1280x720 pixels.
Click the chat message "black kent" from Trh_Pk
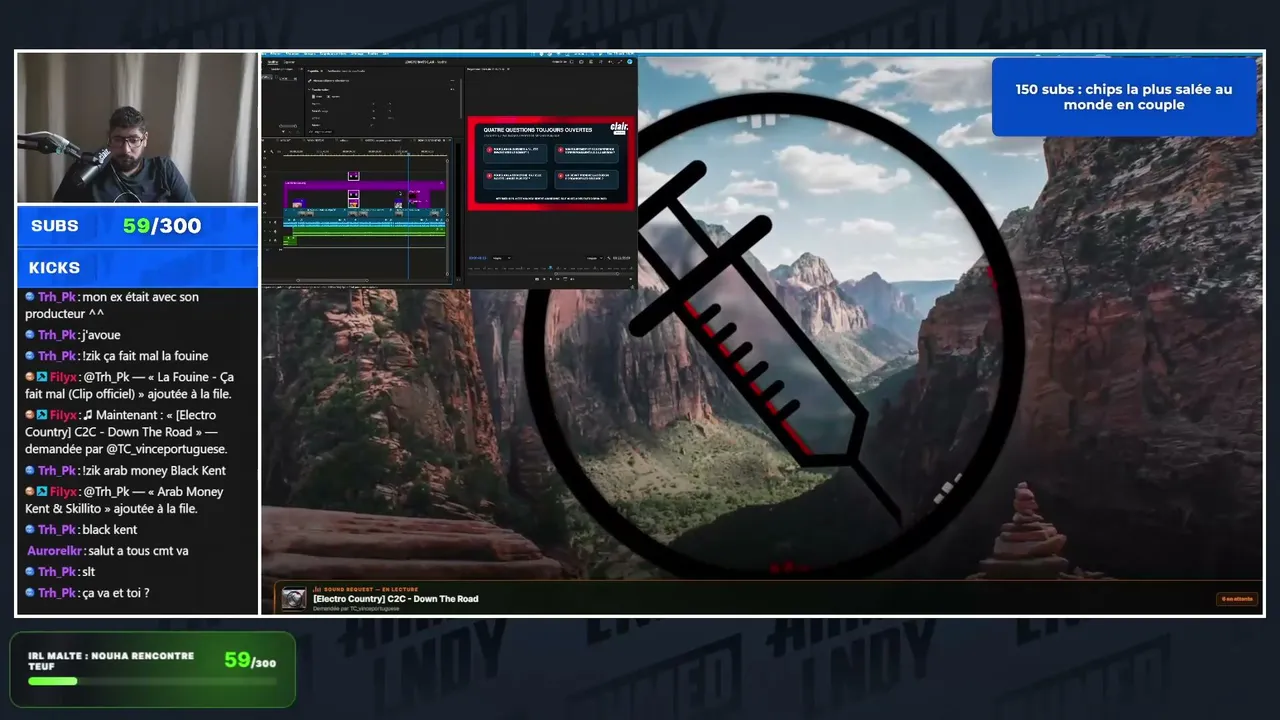(110, 530)
